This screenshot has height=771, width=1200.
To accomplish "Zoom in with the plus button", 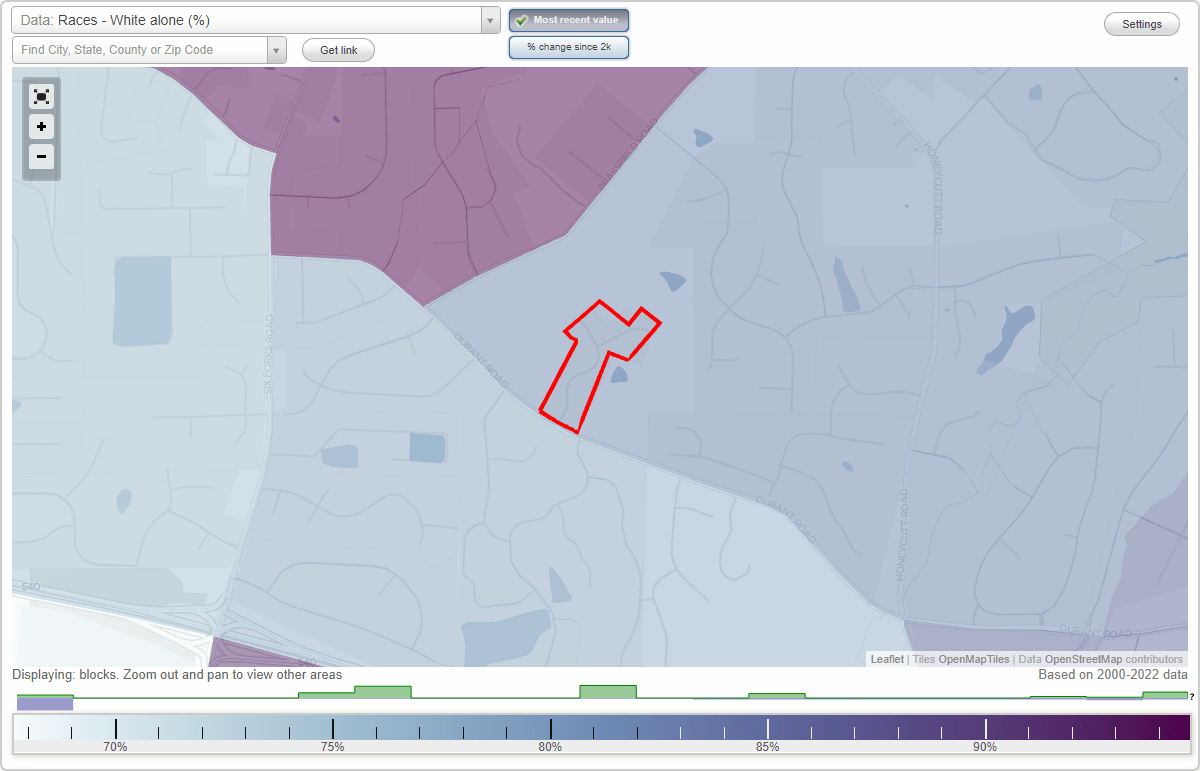I will pyautogui.click(x=41, y=127).
